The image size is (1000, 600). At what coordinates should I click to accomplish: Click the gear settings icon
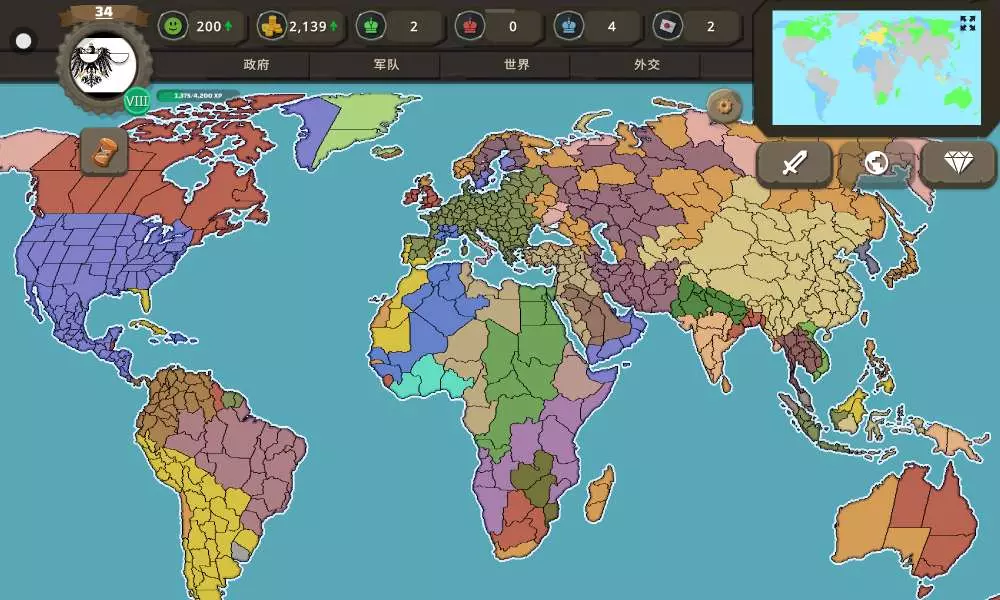(x=724, y=106)
